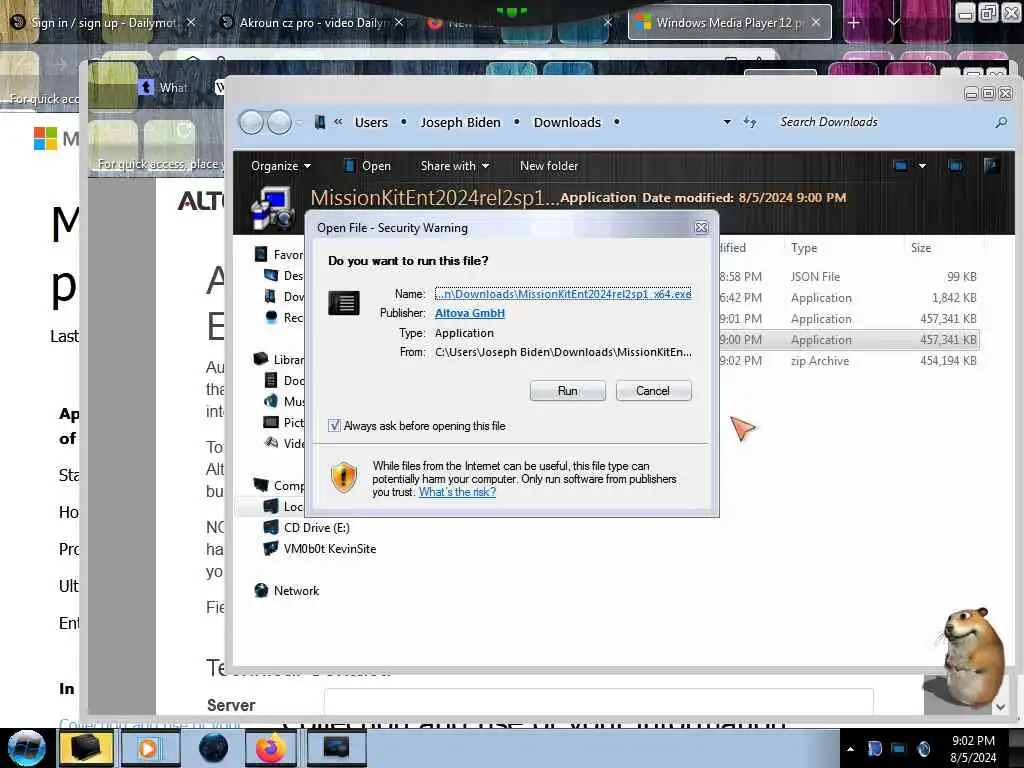Open the What's the risk link
Screen dimensions: 1024x768
(457, 492)
